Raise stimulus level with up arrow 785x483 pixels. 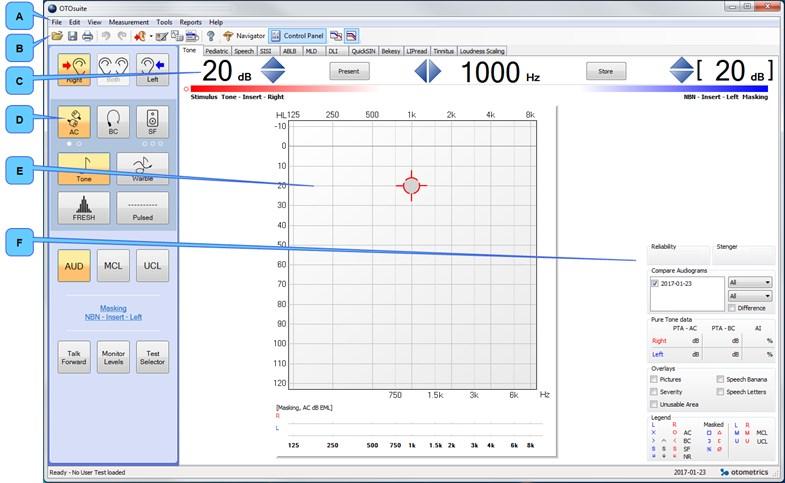point(273,63)
